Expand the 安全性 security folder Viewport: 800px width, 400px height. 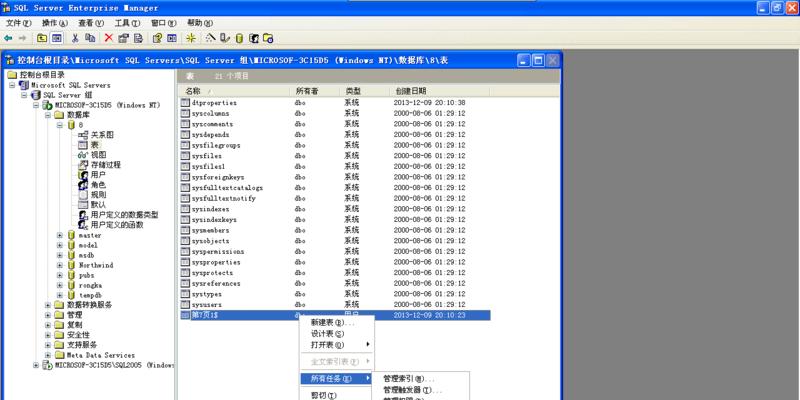(47, 335)
